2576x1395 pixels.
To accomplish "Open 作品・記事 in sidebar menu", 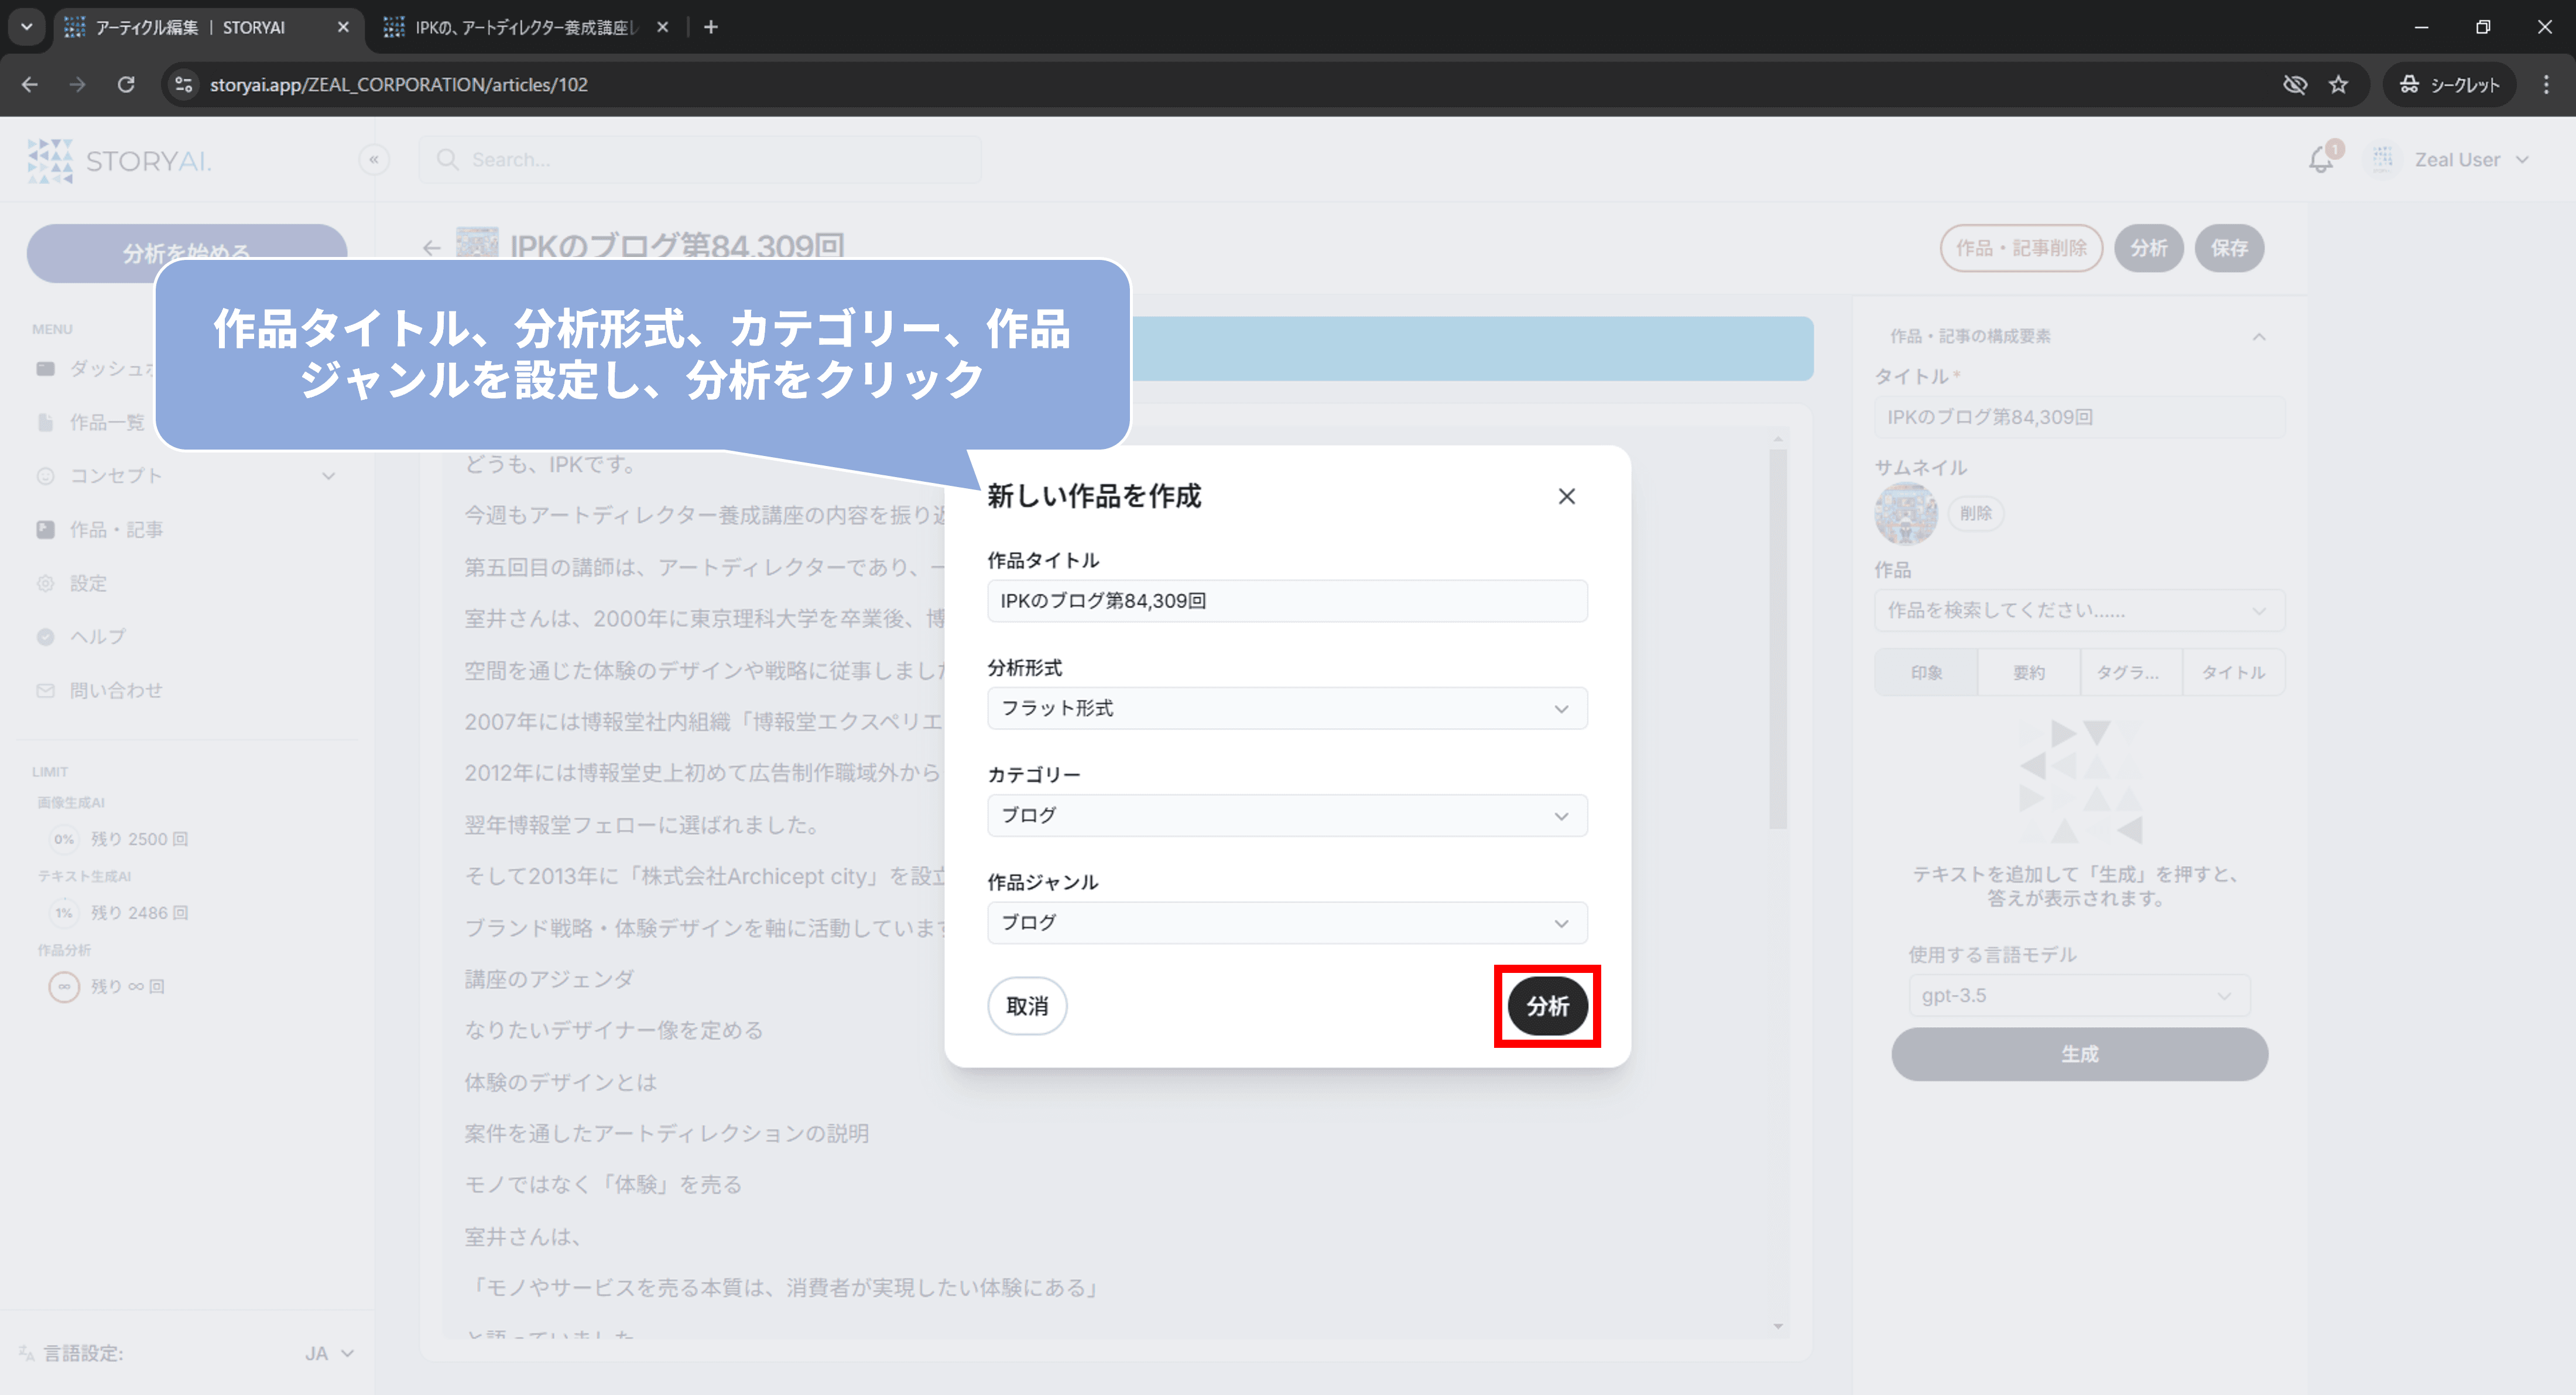I will (116, 530).
